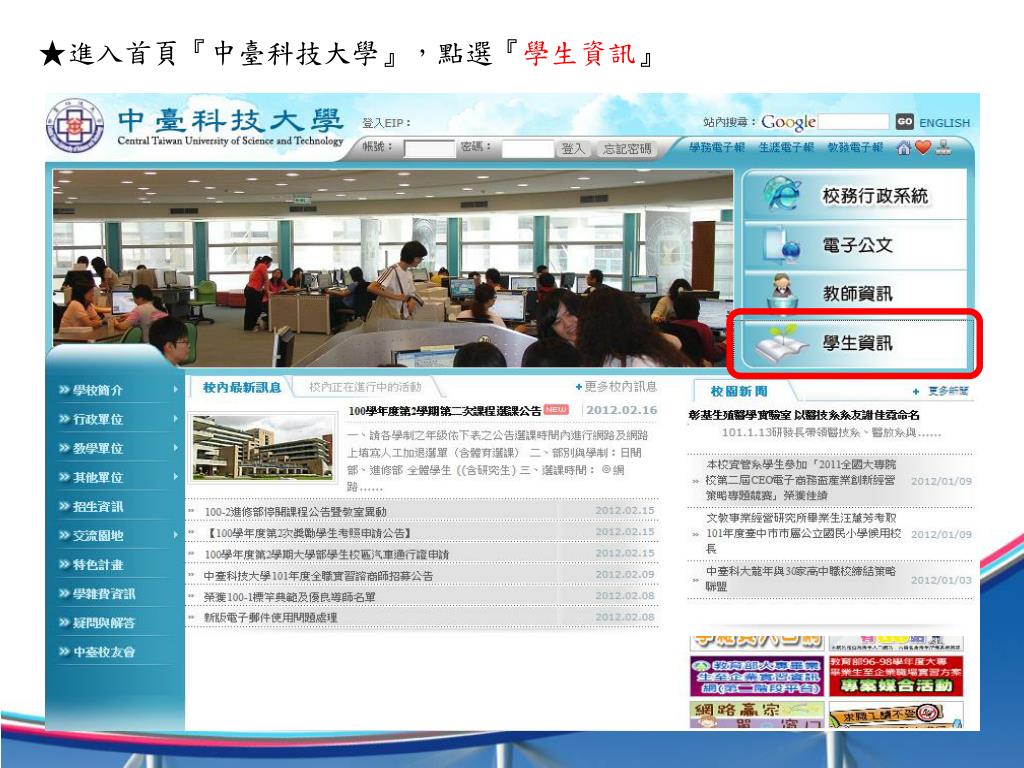Click the Google logo by site search
Viewport: 1024px width, 768px height.
788,122
